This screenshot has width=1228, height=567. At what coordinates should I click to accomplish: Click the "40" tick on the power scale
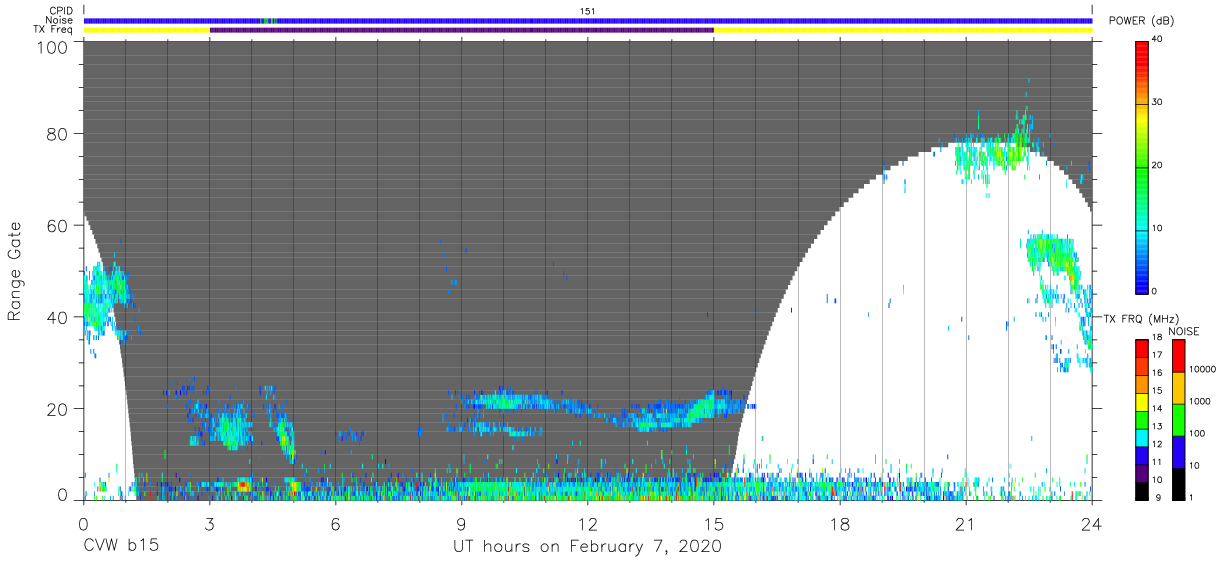coord(1156,40)
